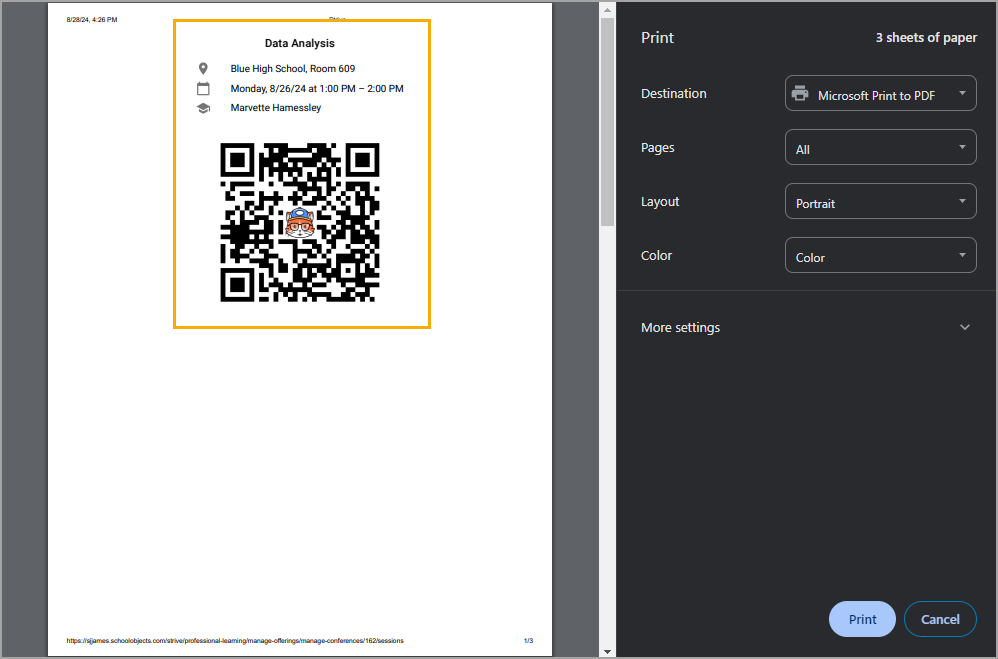998x659 pixels.
Task: Click the preview scrollbar up arrow
Action: [x=607, y=10]
